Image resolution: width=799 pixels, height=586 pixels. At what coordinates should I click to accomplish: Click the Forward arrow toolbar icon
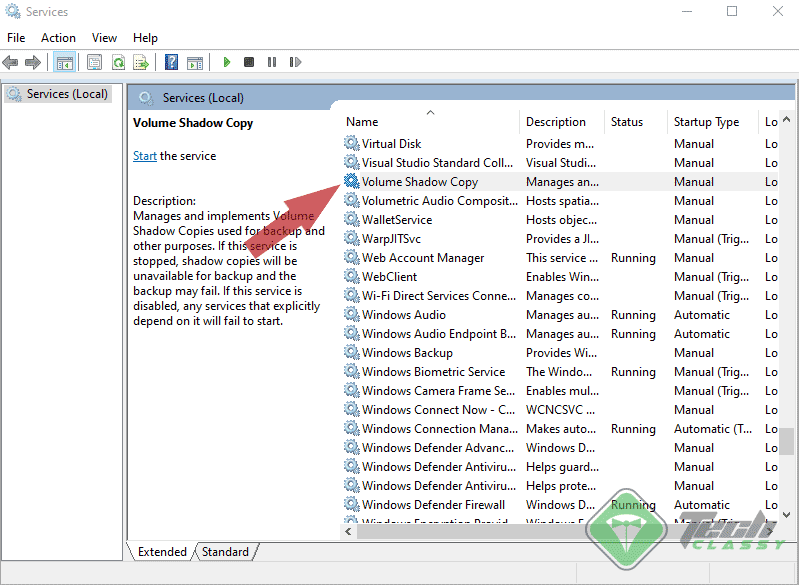click(33, 62)
